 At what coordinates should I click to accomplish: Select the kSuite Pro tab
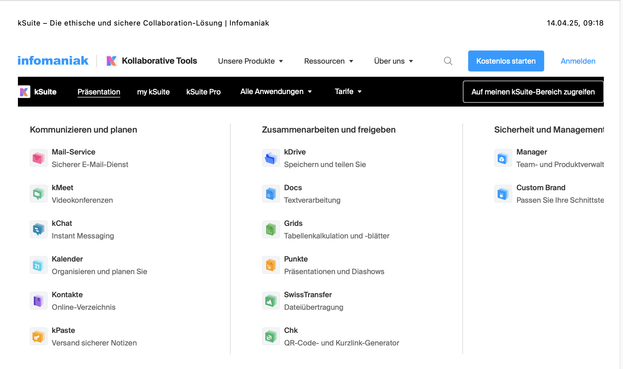click(203, 92)
